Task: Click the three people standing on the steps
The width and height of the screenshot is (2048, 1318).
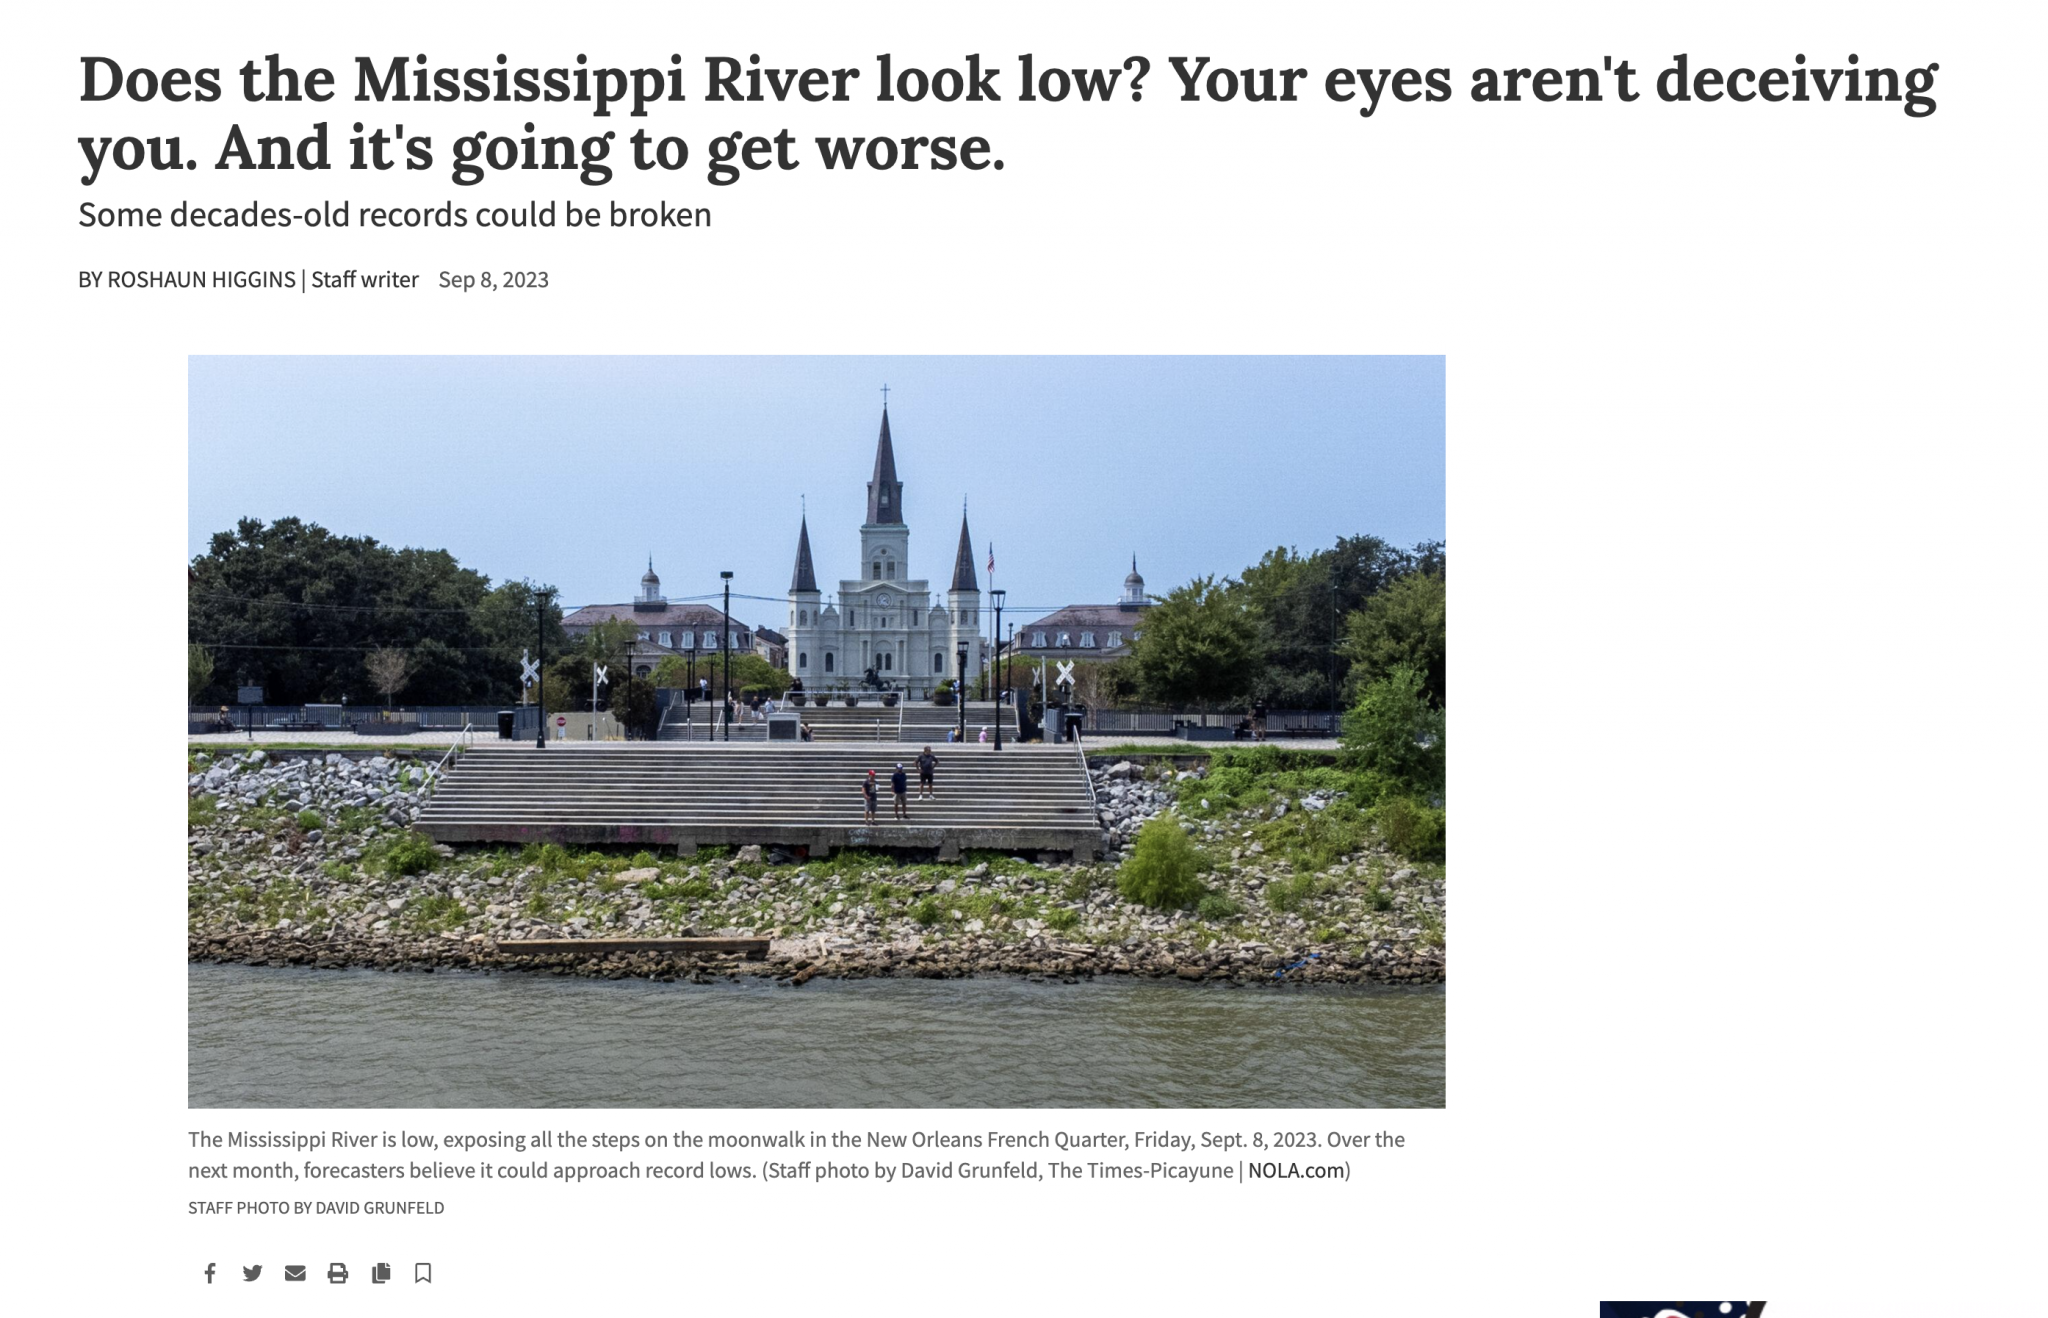Action: 900,785
